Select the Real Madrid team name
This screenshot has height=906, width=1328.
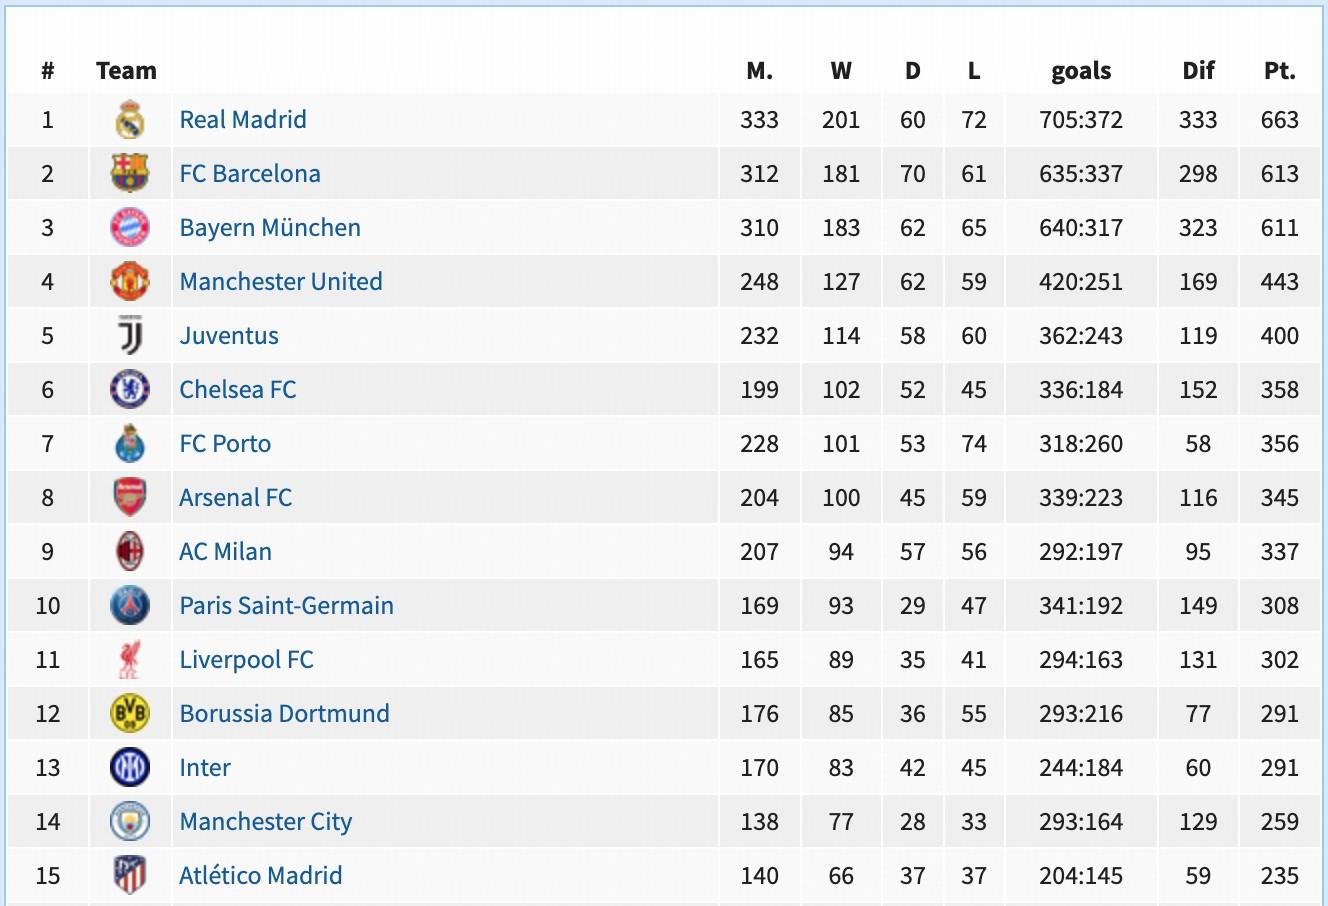(243, 120)
